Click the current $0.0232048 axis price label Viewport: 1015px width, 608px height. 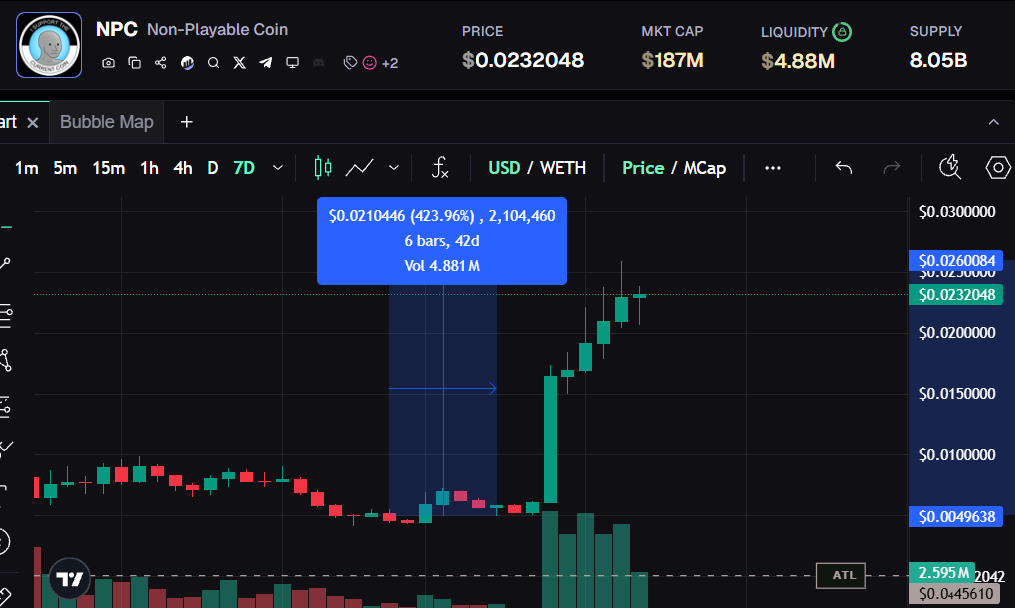click(x=956, y=295)
